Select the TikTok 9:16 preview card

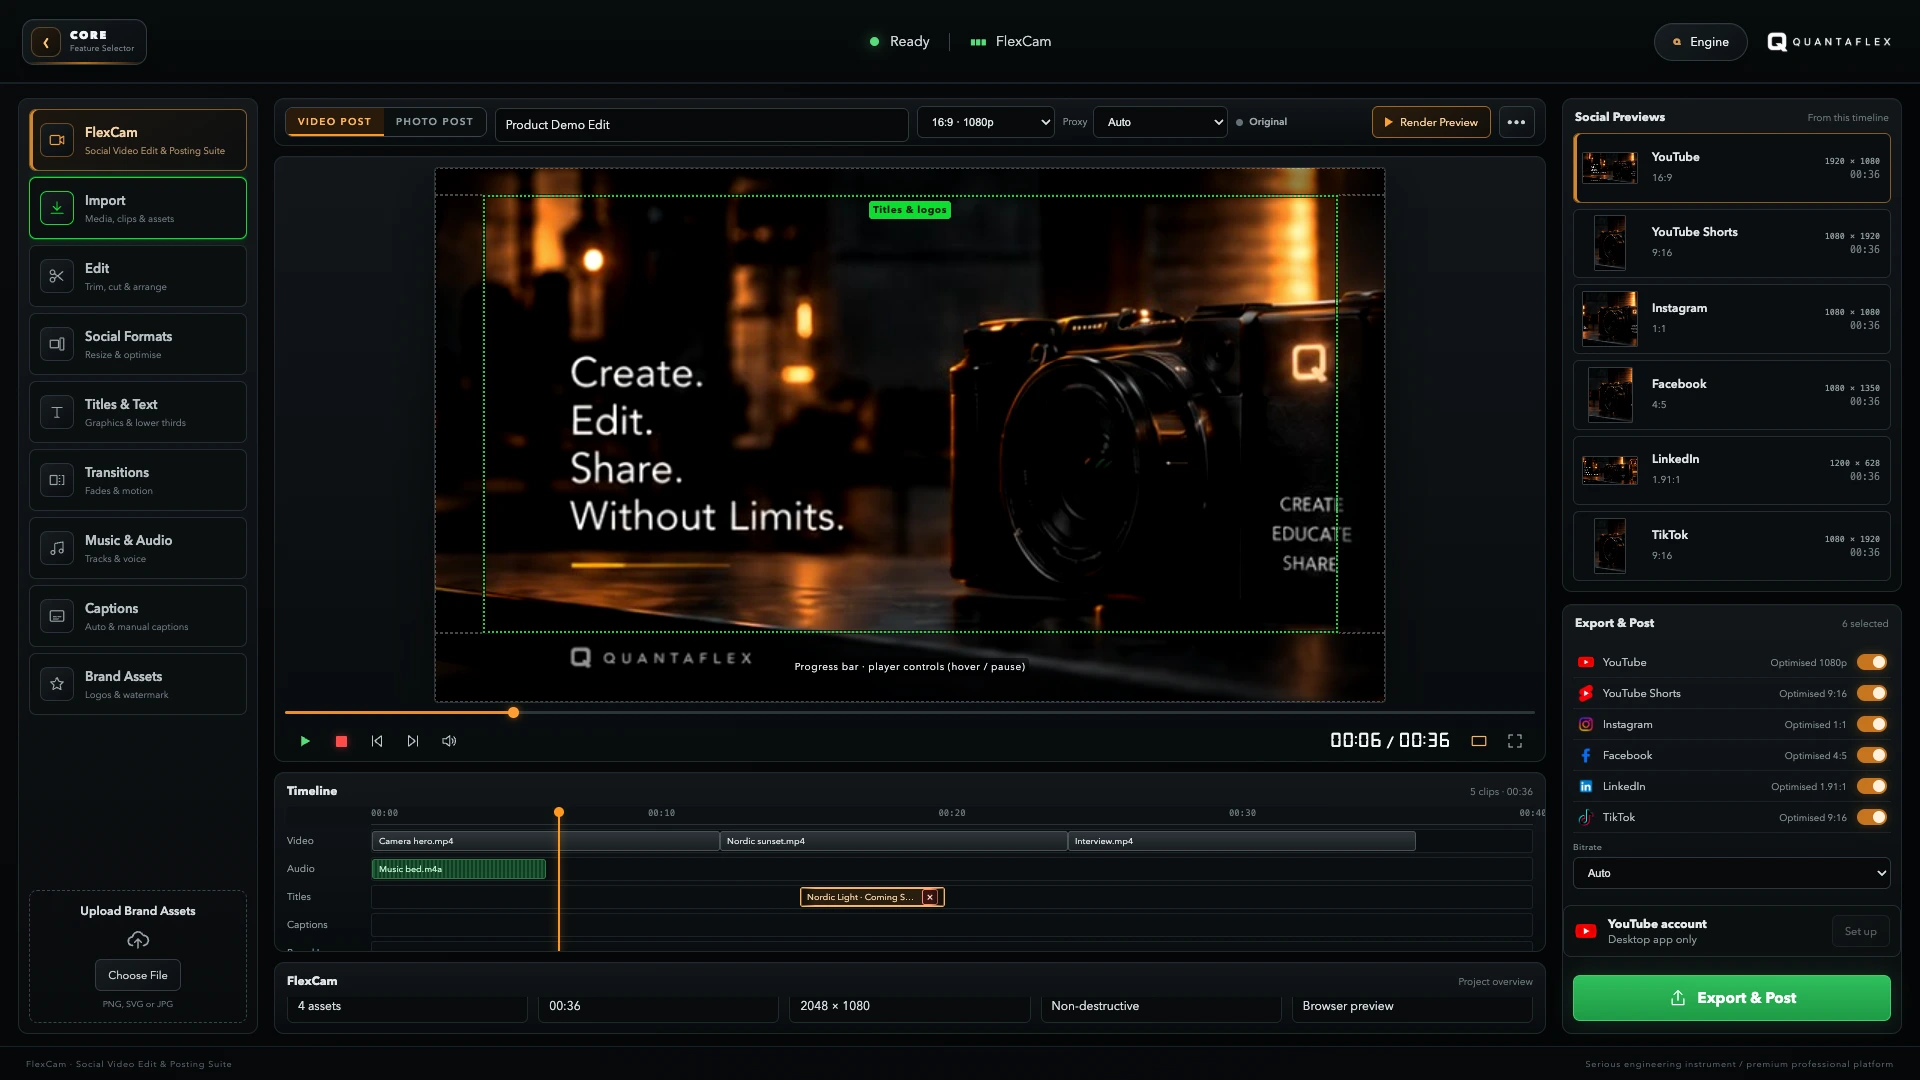[x=1732, y=546]
